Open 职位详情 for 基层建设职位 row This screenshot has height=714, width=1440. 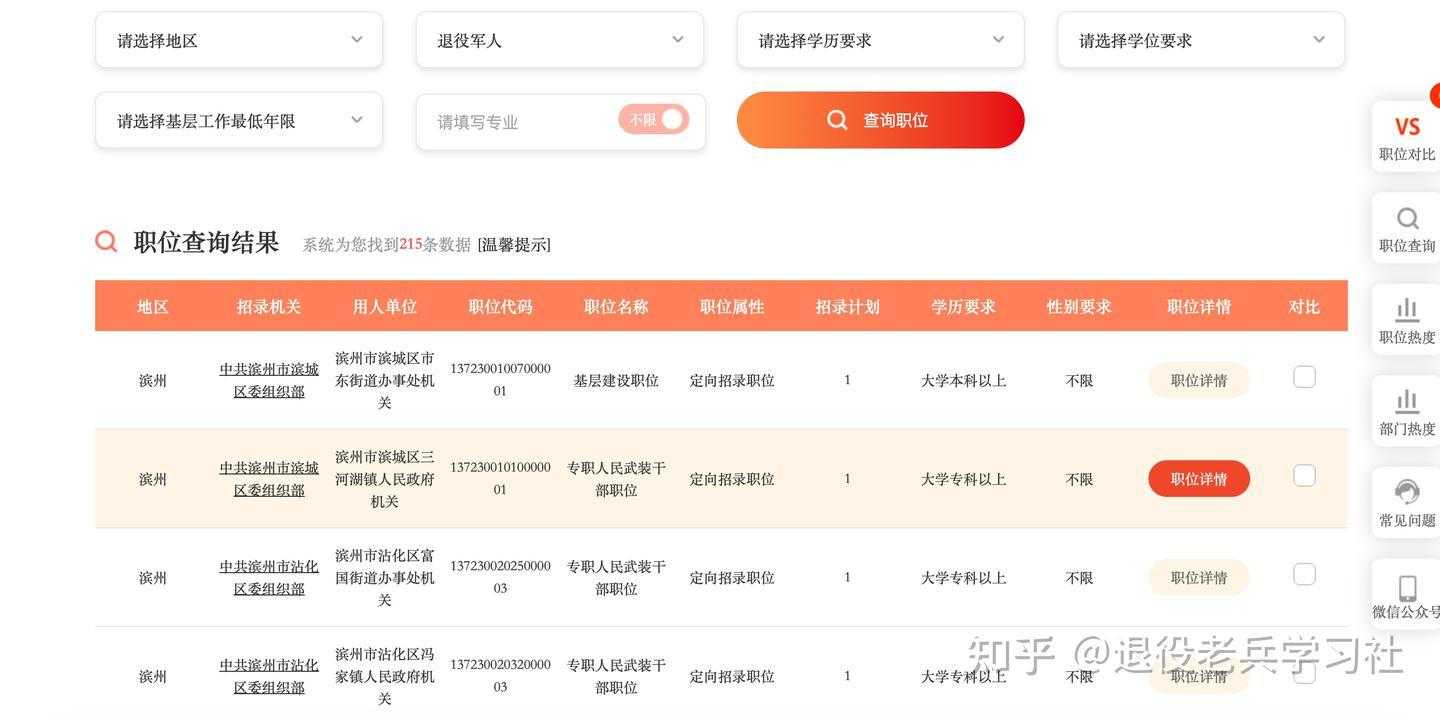(1199, 380)
